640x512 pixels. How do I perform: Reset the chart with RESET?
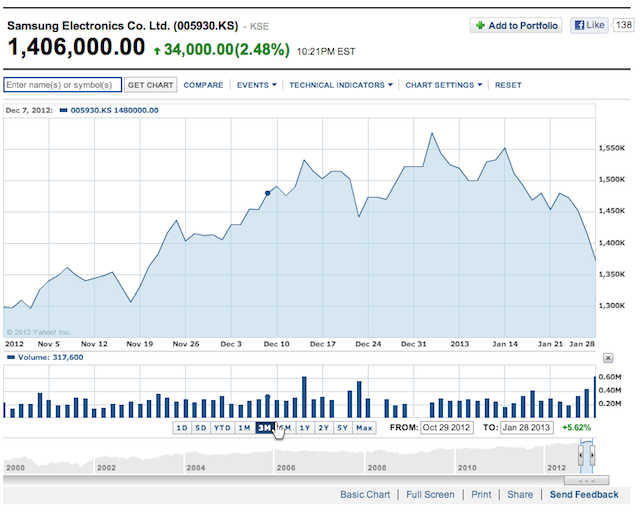(x=508, y=85)
